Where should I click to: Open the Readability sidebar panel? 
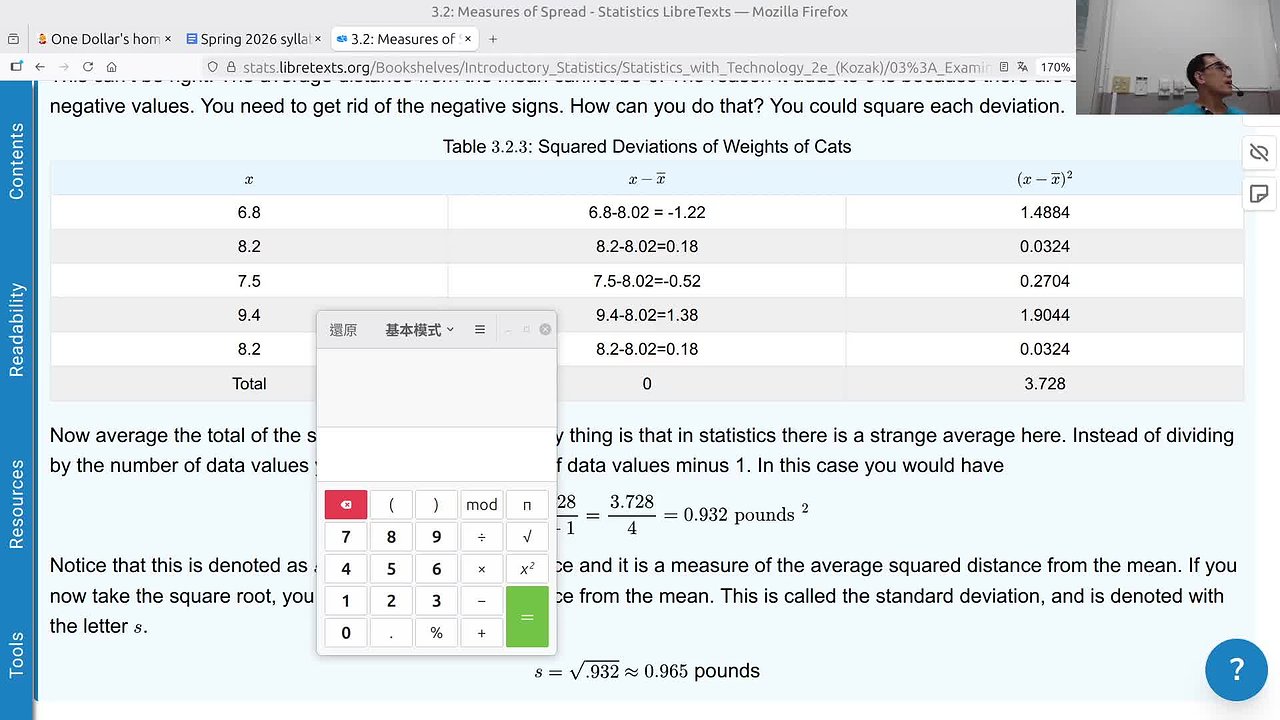pyautogui.click(x=17, y=329)
